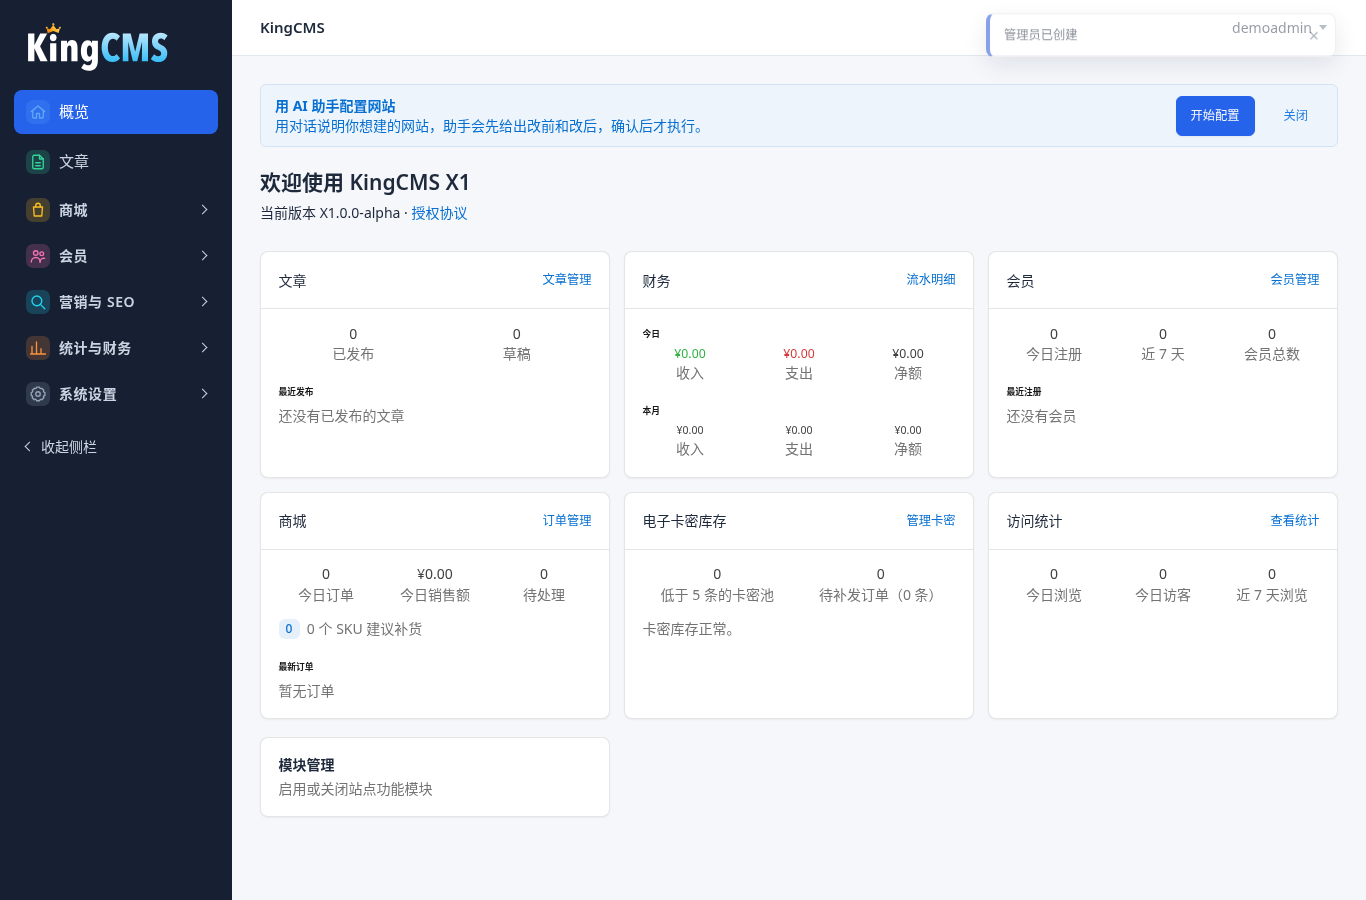
Task: Expand the 会员 submenu chevron
Action: click(x=204, y=256)
